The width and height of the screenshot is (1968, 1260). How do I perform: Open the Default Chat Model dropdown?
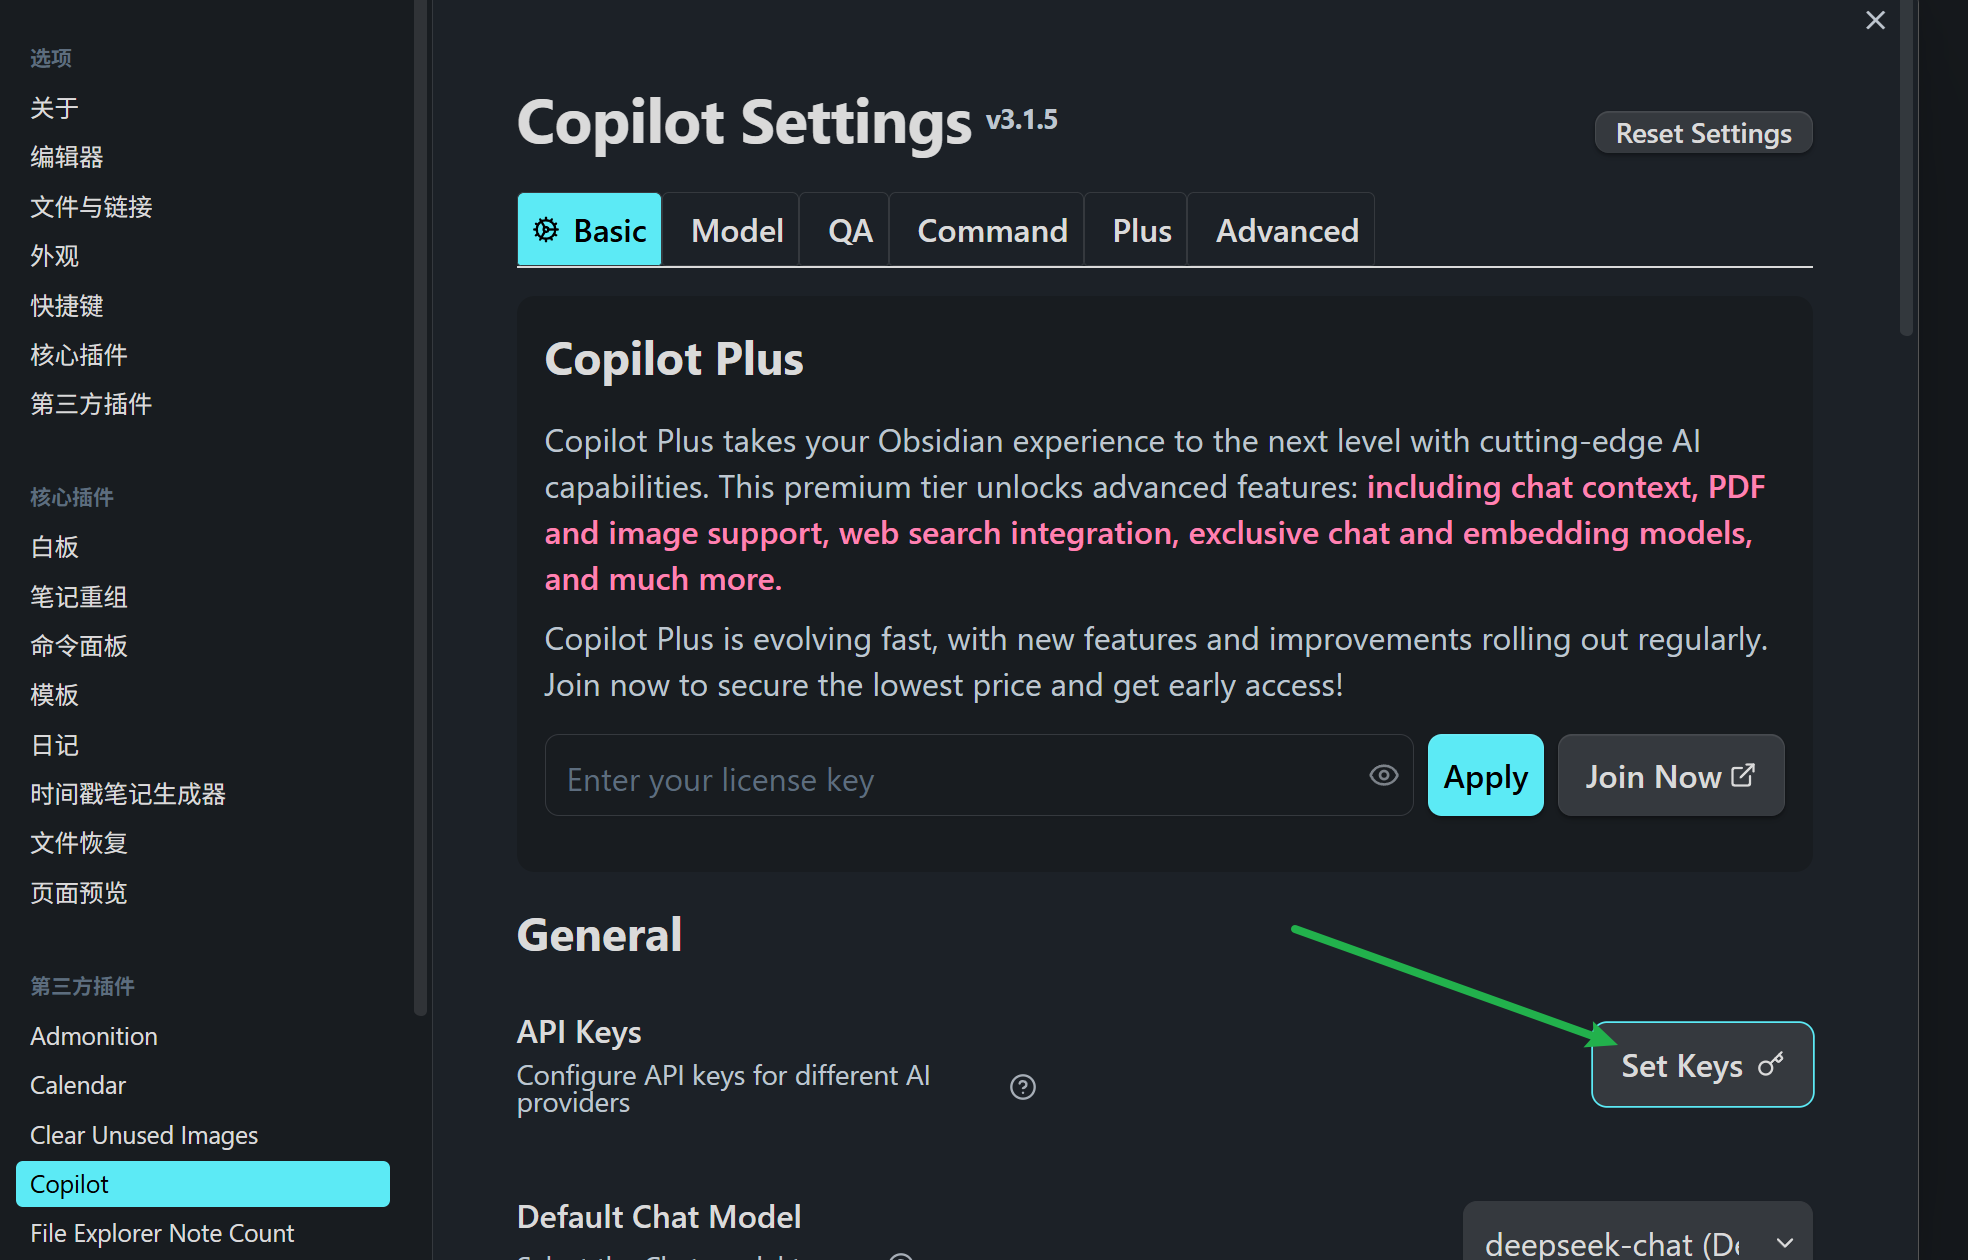[x=1637, y=1240]
